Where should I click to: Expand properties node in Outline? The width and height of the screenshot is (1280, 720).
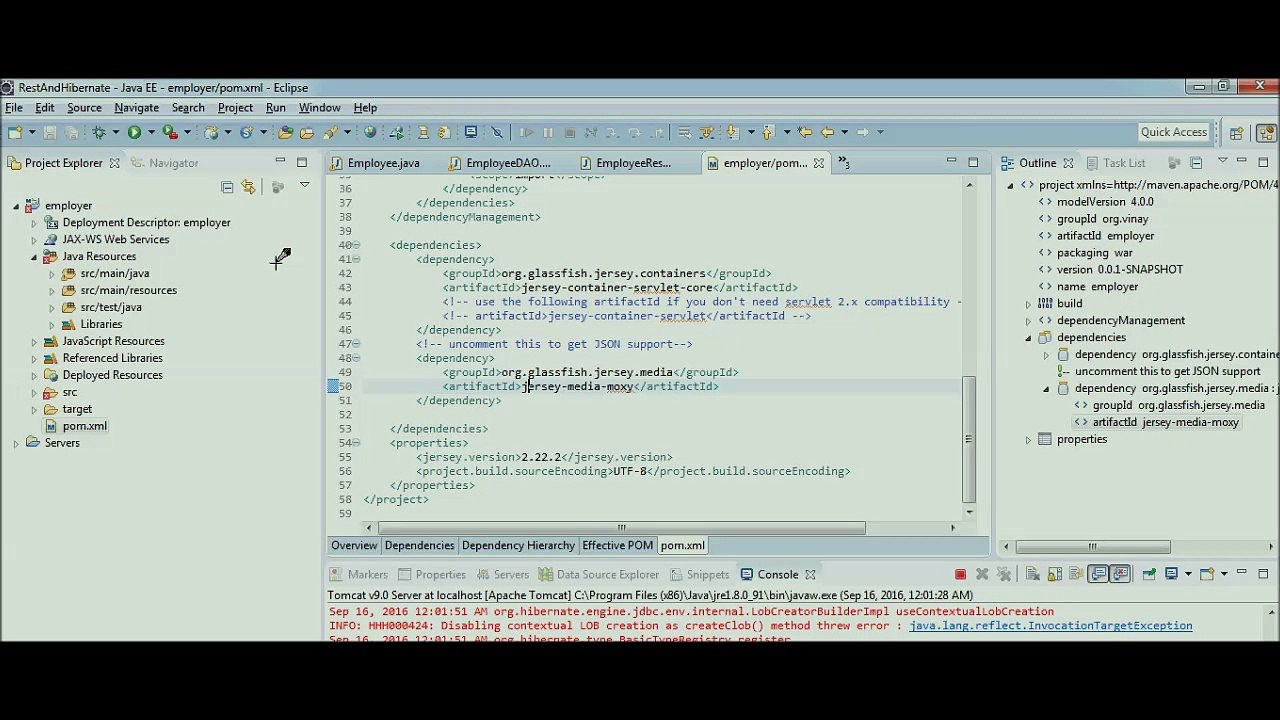tap(1028, 440)
